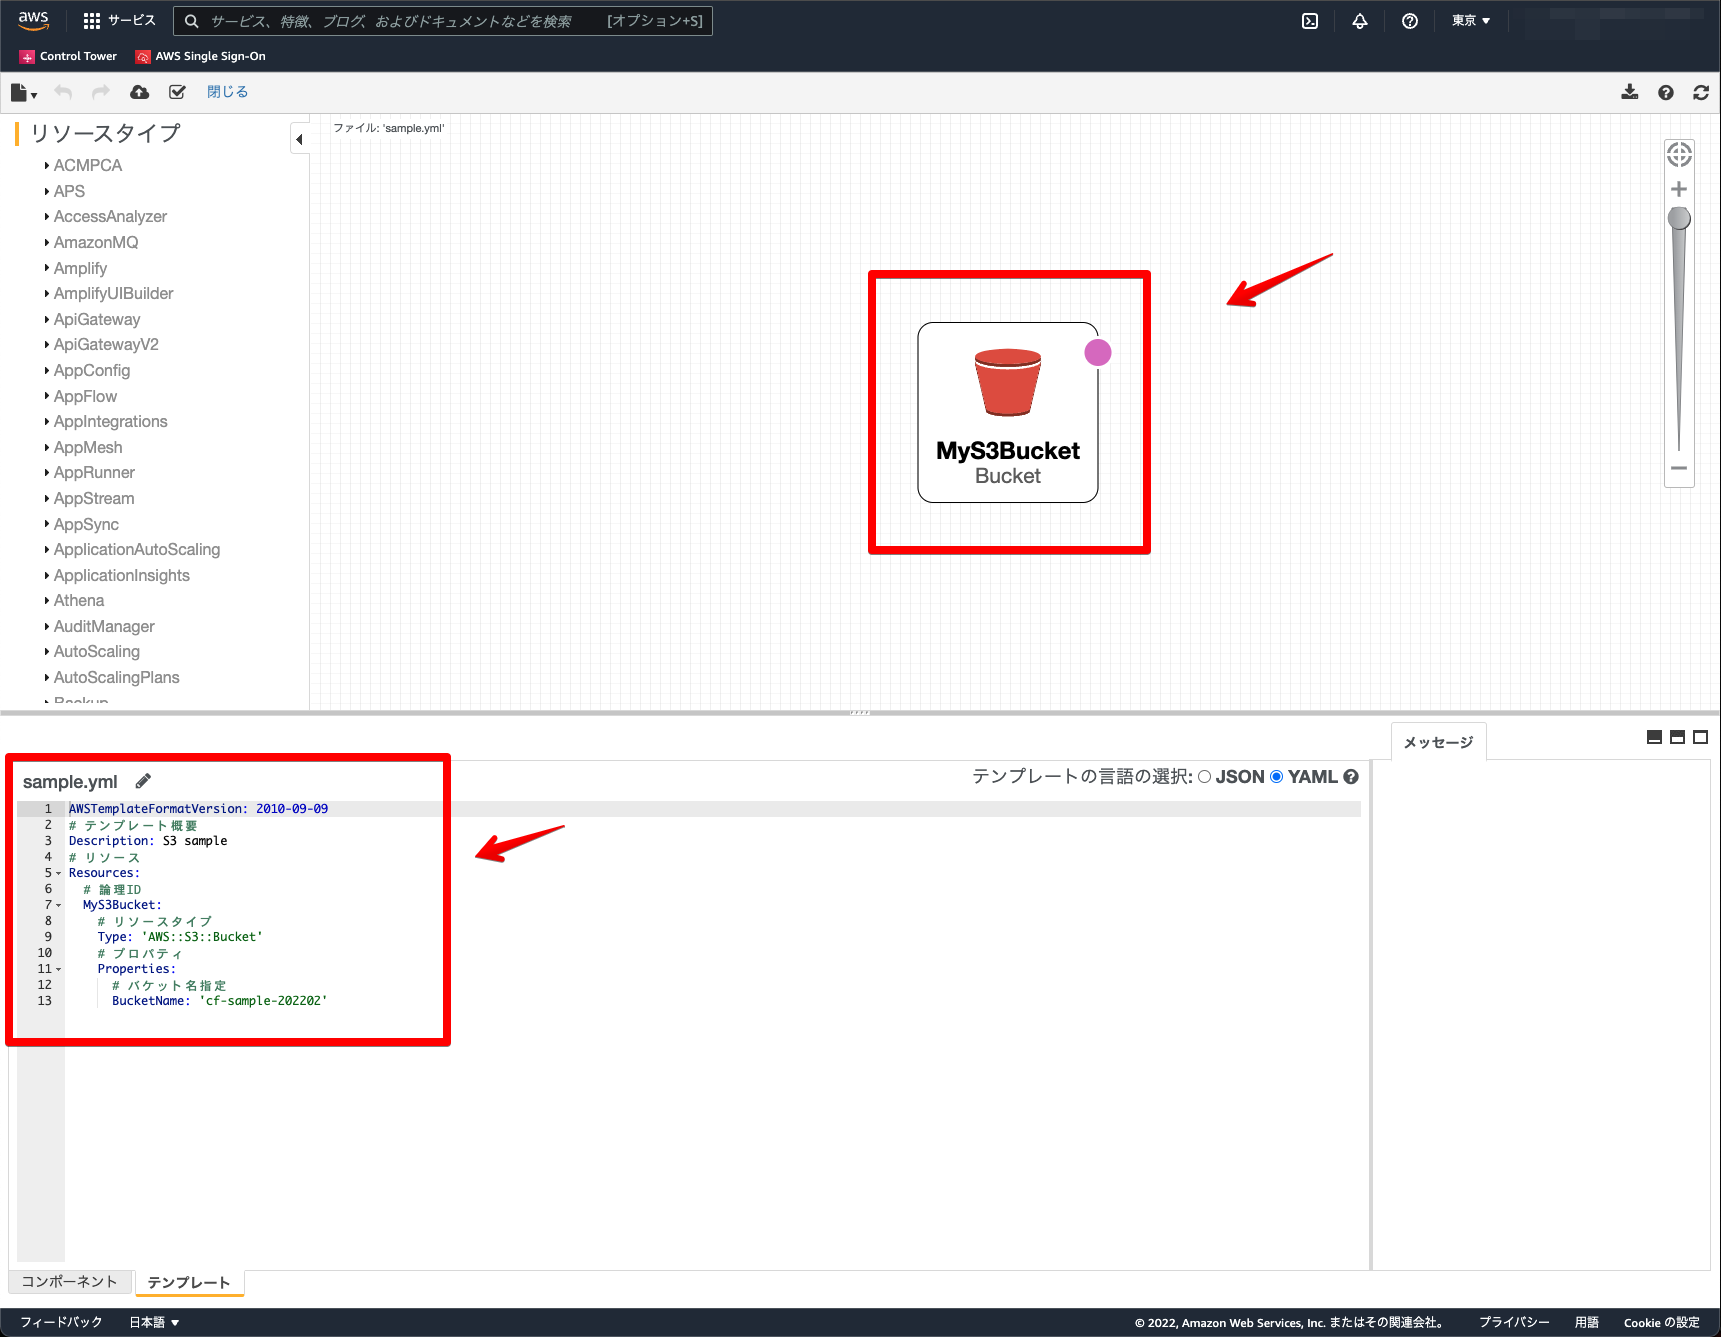Select JSON template language
Viewport: 1721px width, 1337px height.
pyautogui.click(x=1204, y=777)
